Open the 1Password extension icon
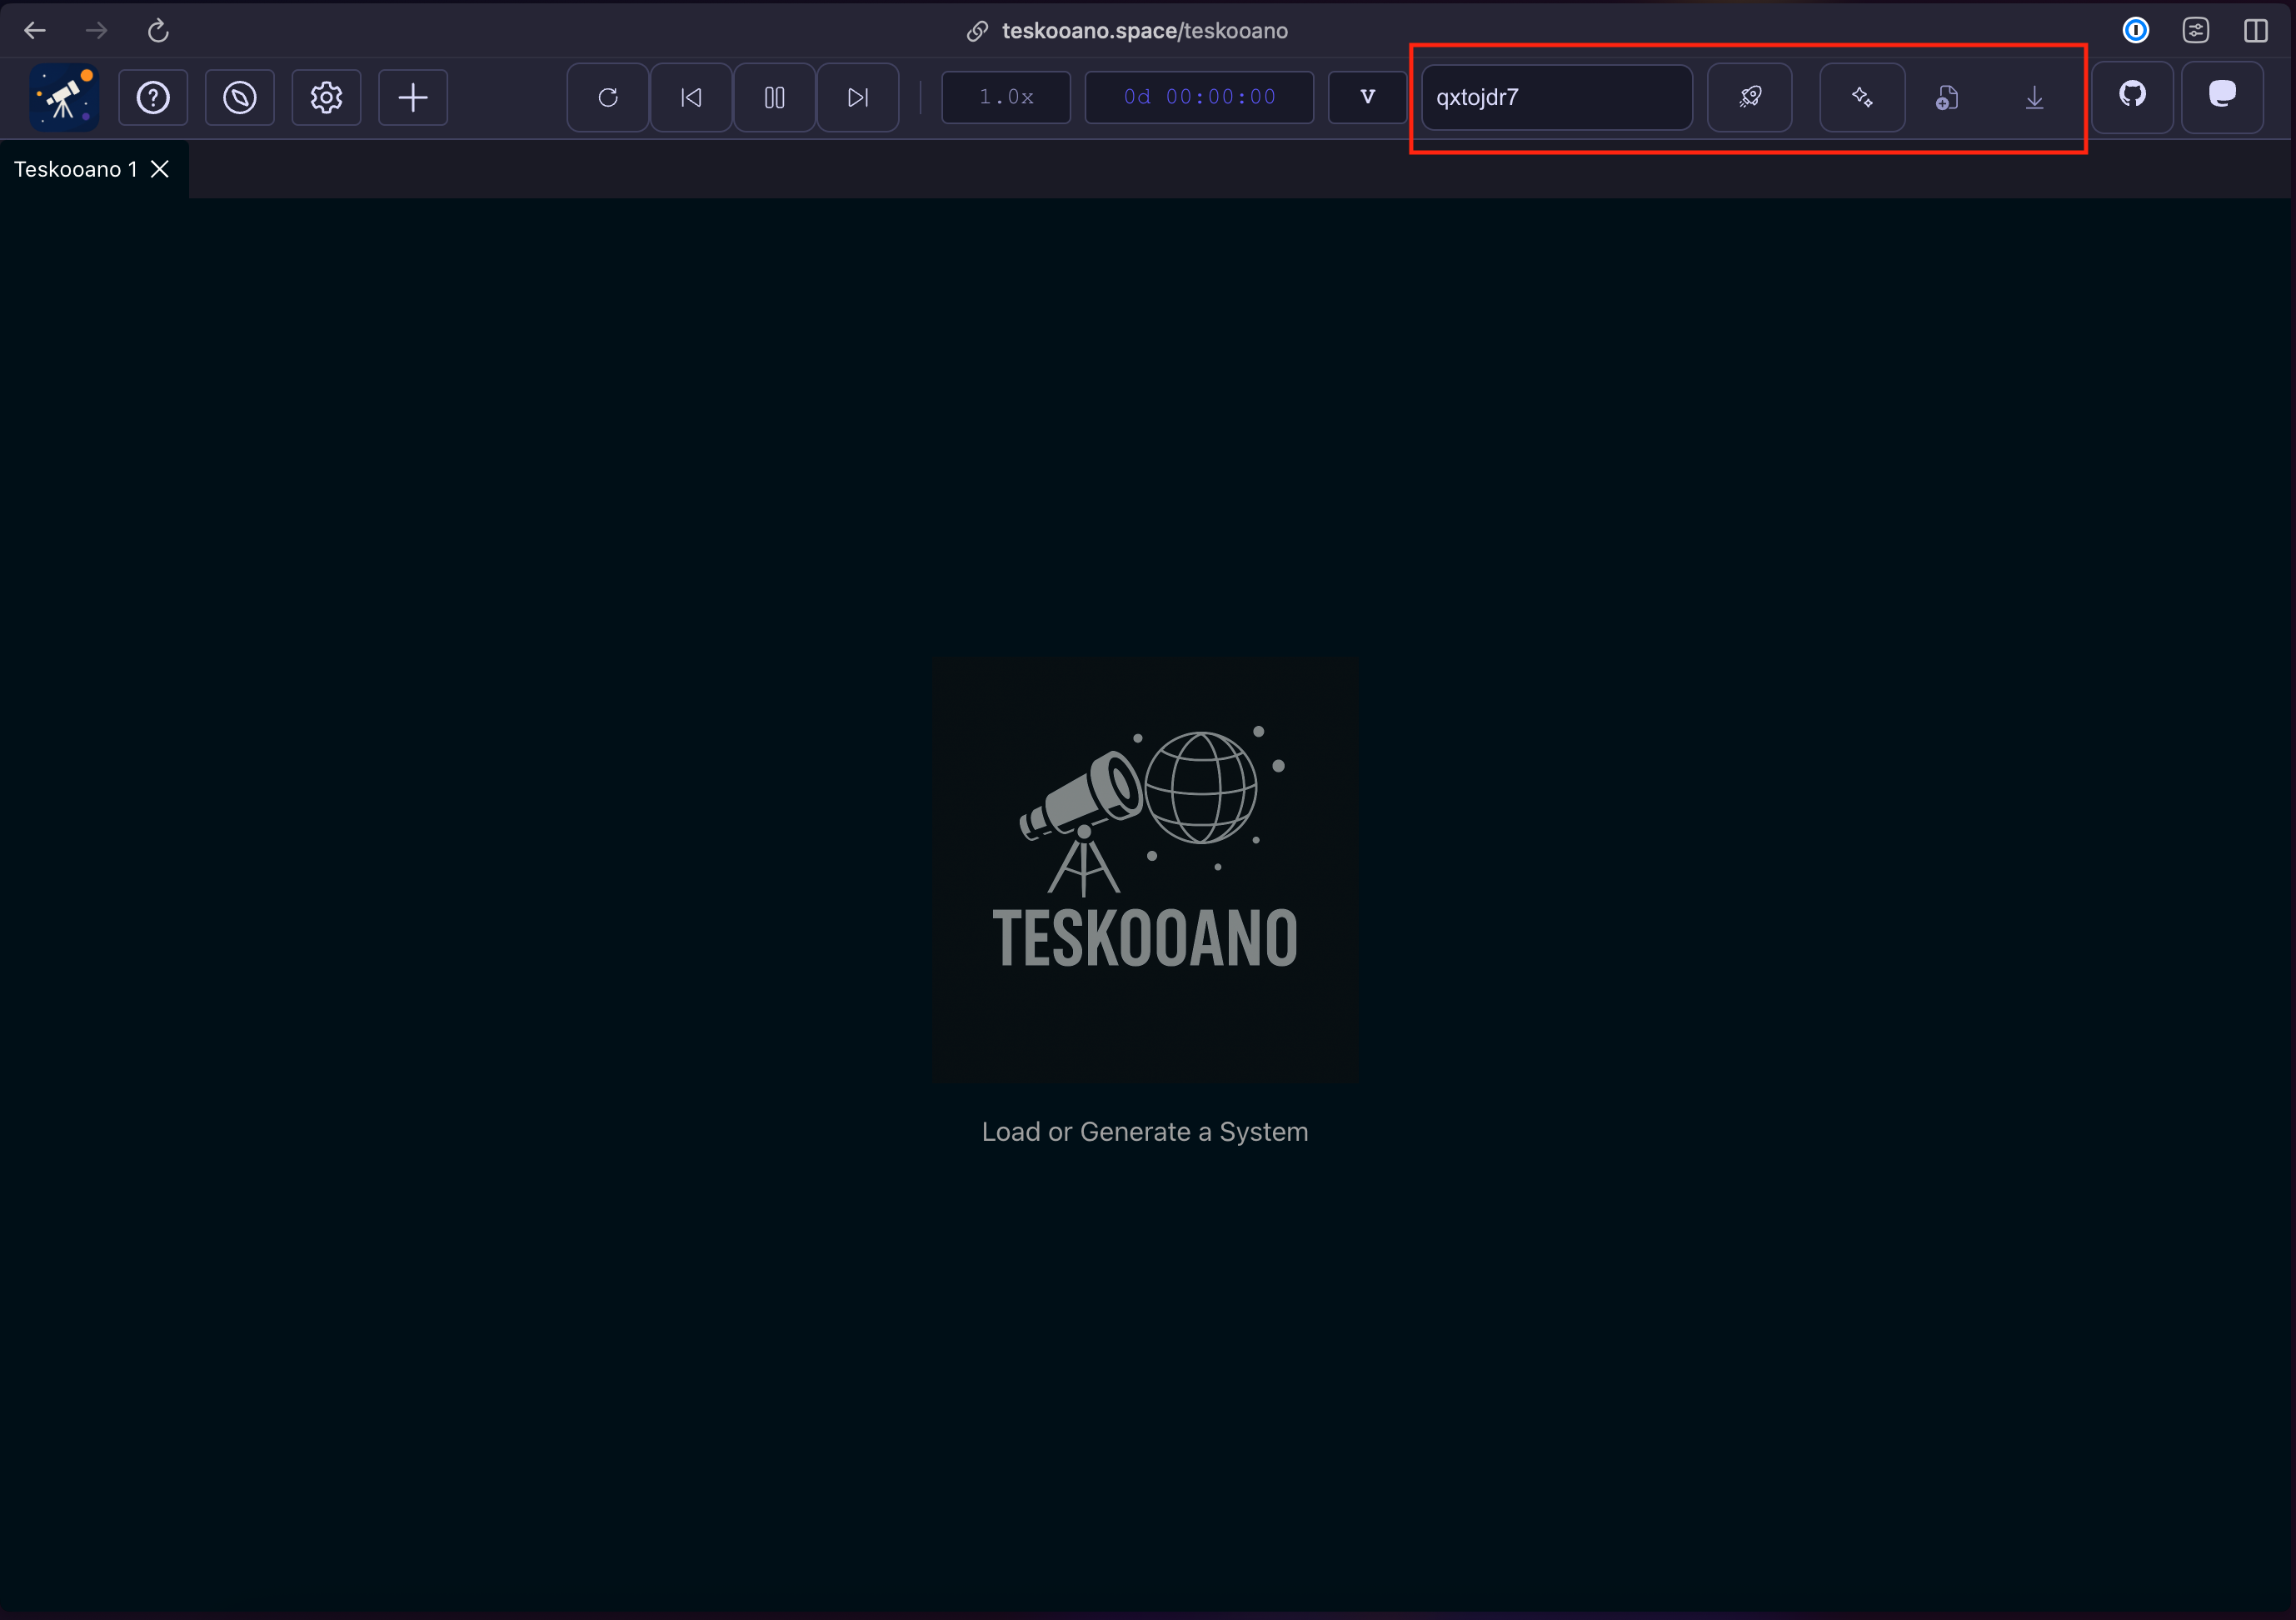 tap(2136, 31)
